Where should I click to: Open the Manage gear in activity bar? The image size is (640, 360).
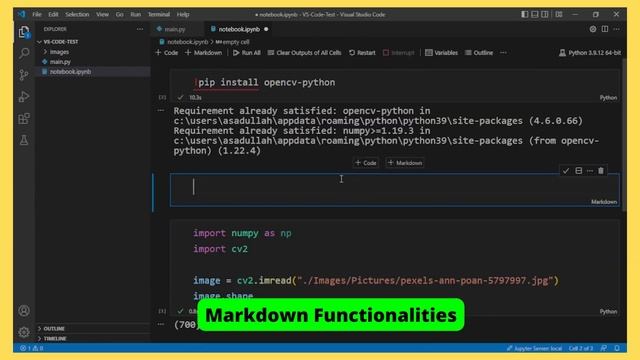click(24, 332)
